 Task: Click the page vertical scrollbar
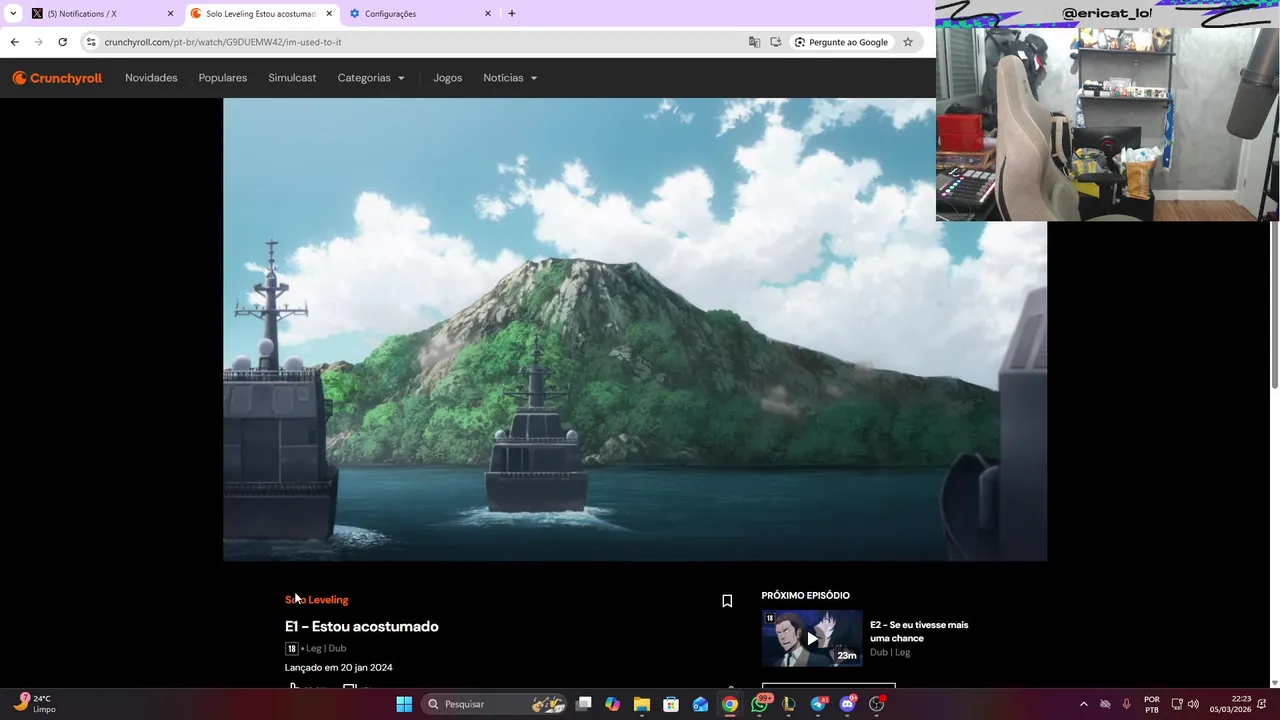coord(1274,305)
